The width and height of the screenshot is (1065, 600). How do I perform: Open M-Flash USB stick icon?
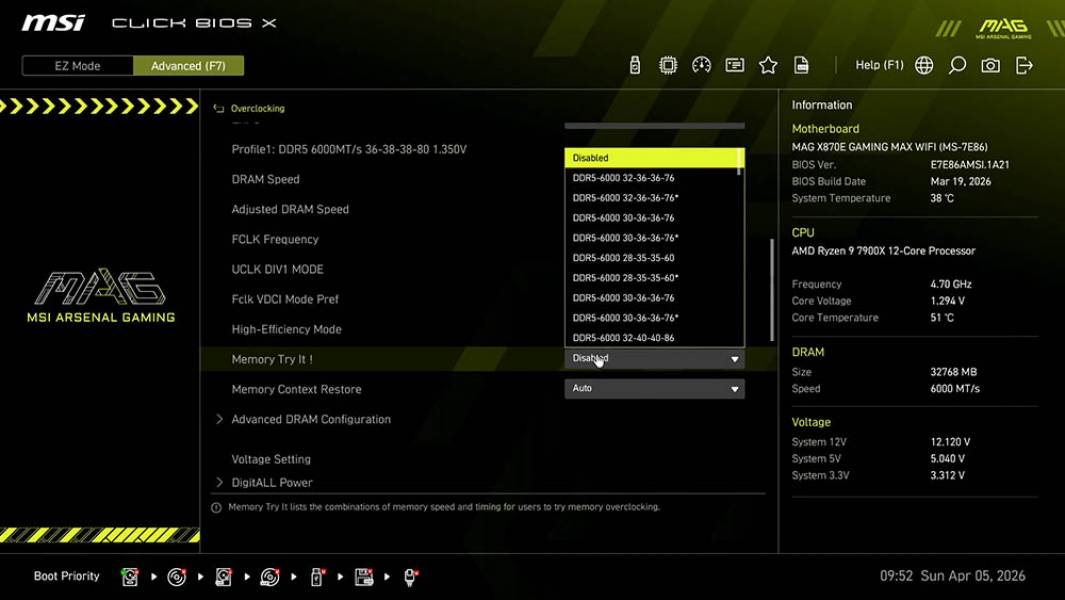pyautogui.click(x=633, y=64)
